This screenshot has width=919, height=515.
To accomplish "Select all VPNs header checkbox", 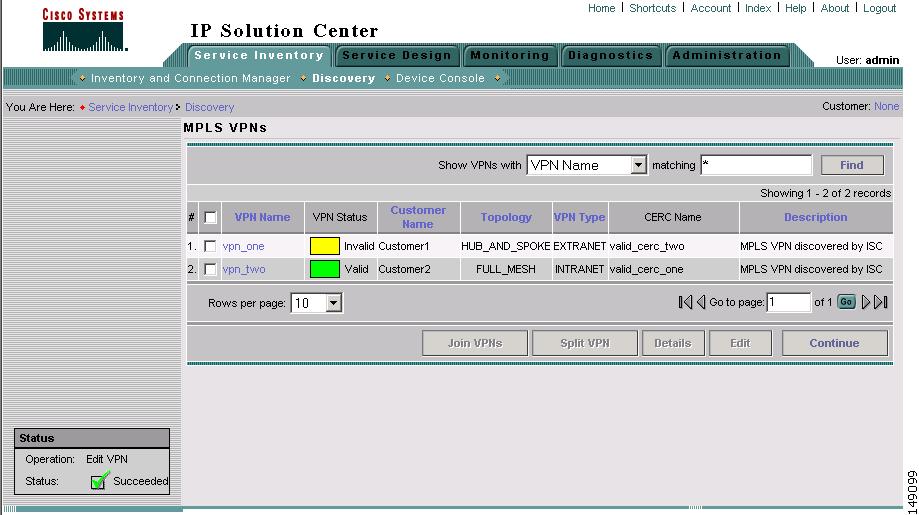I will click(x=210, y=217).
